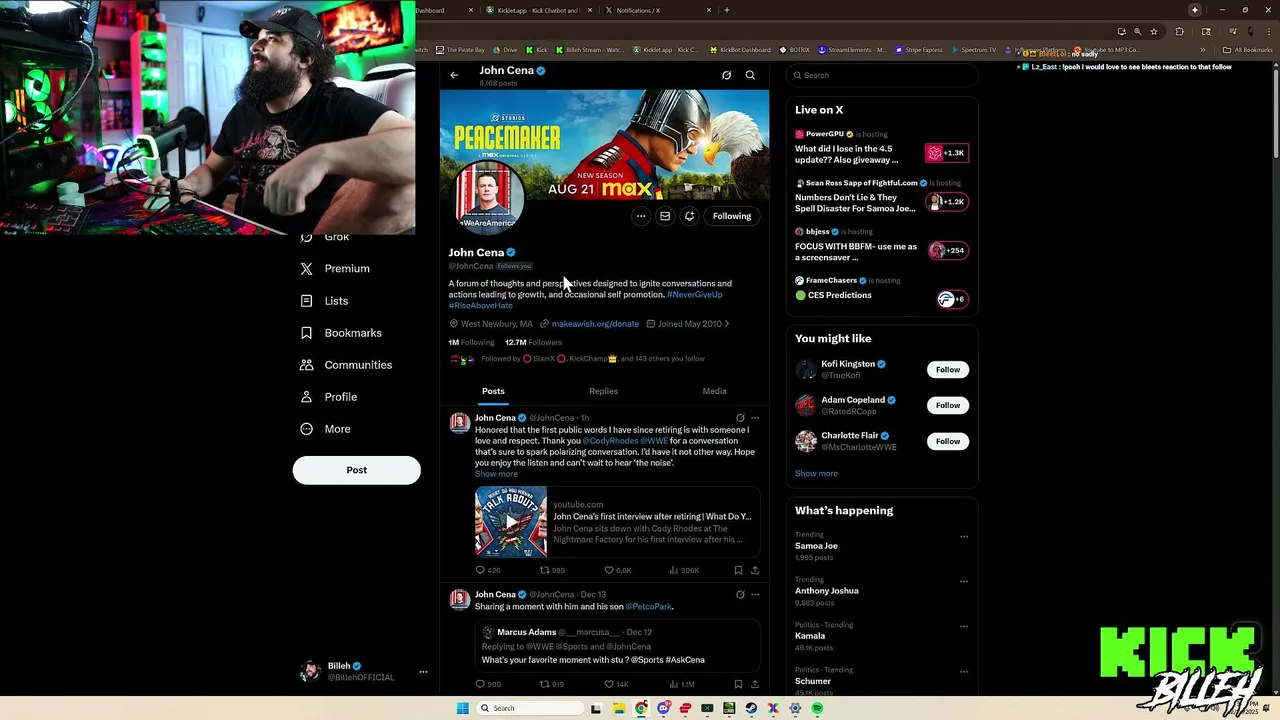This screenshot has width=1280, height=720.
Task: Expand the More menu in the sidebar
Action: click(325, 429)
